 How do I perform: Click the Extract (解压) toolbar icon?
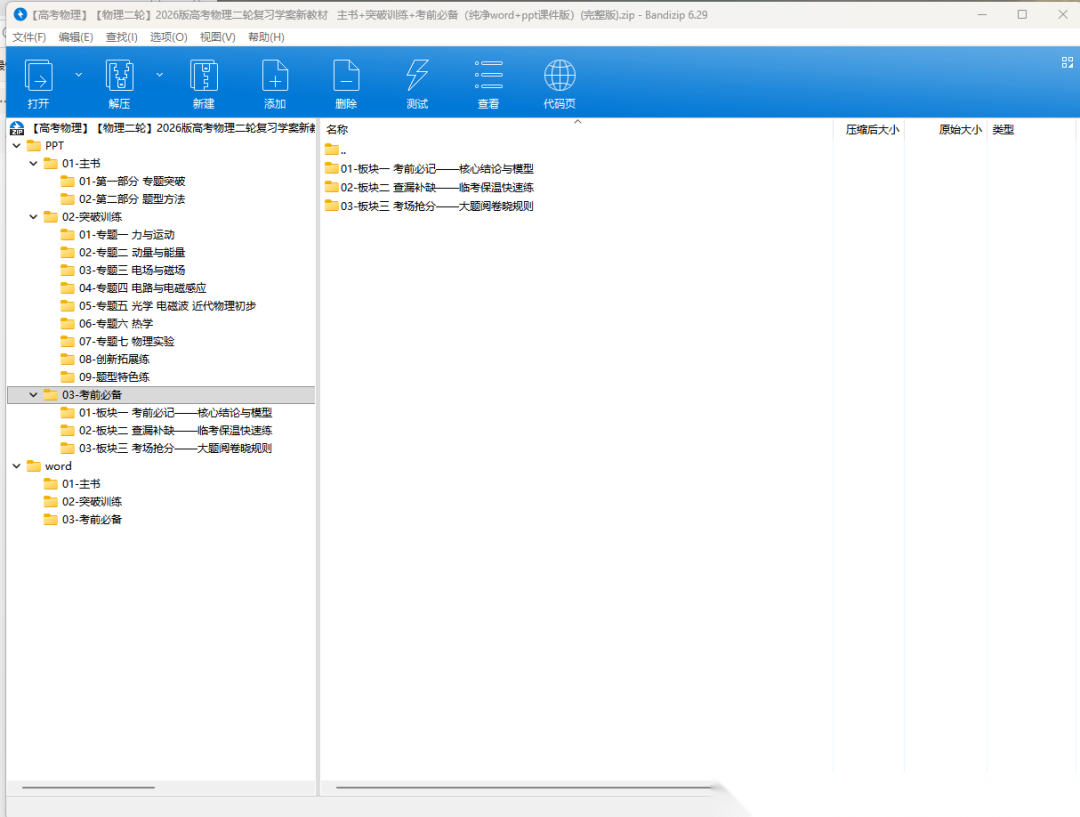(120, 76)
